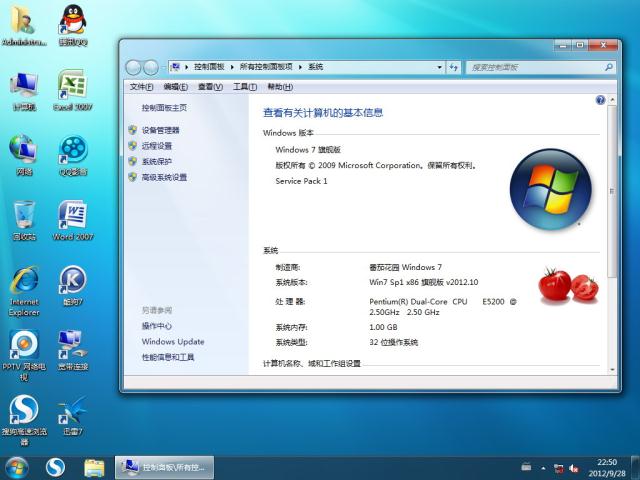The image size is (640, 480).
Task: Click the scrollbar up arrow
Action: tap(612, 99)
